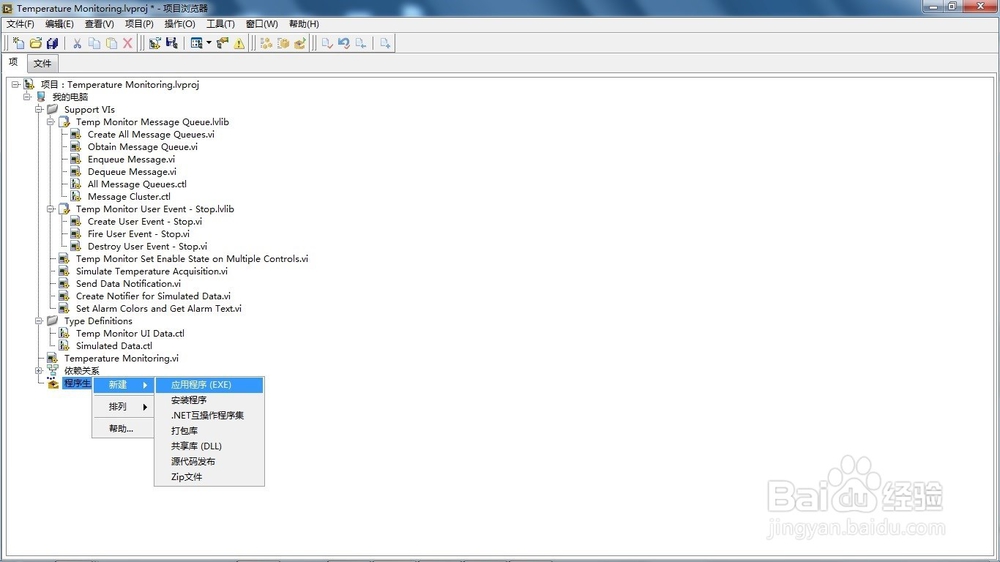Switch to the 文件 tab
This screenshot has width=1000, height=562.
(x=42, y=63)
